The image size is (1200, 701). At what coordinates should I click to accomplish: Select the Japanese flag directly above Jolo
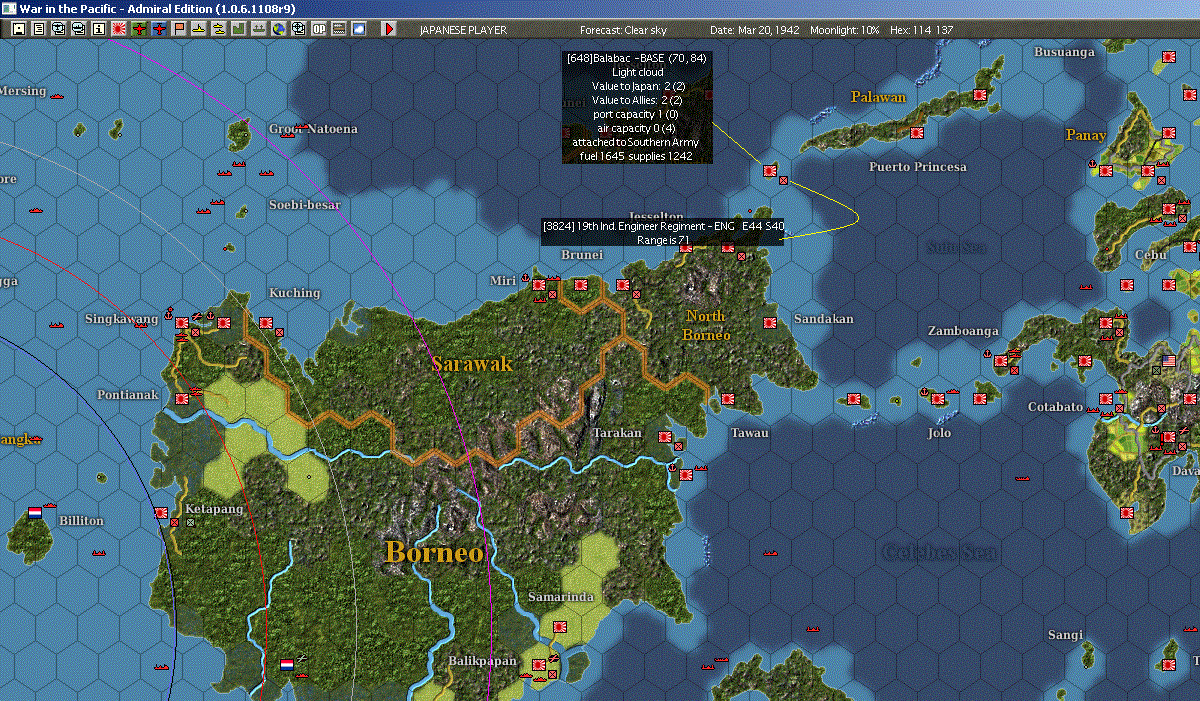point(938,399)
